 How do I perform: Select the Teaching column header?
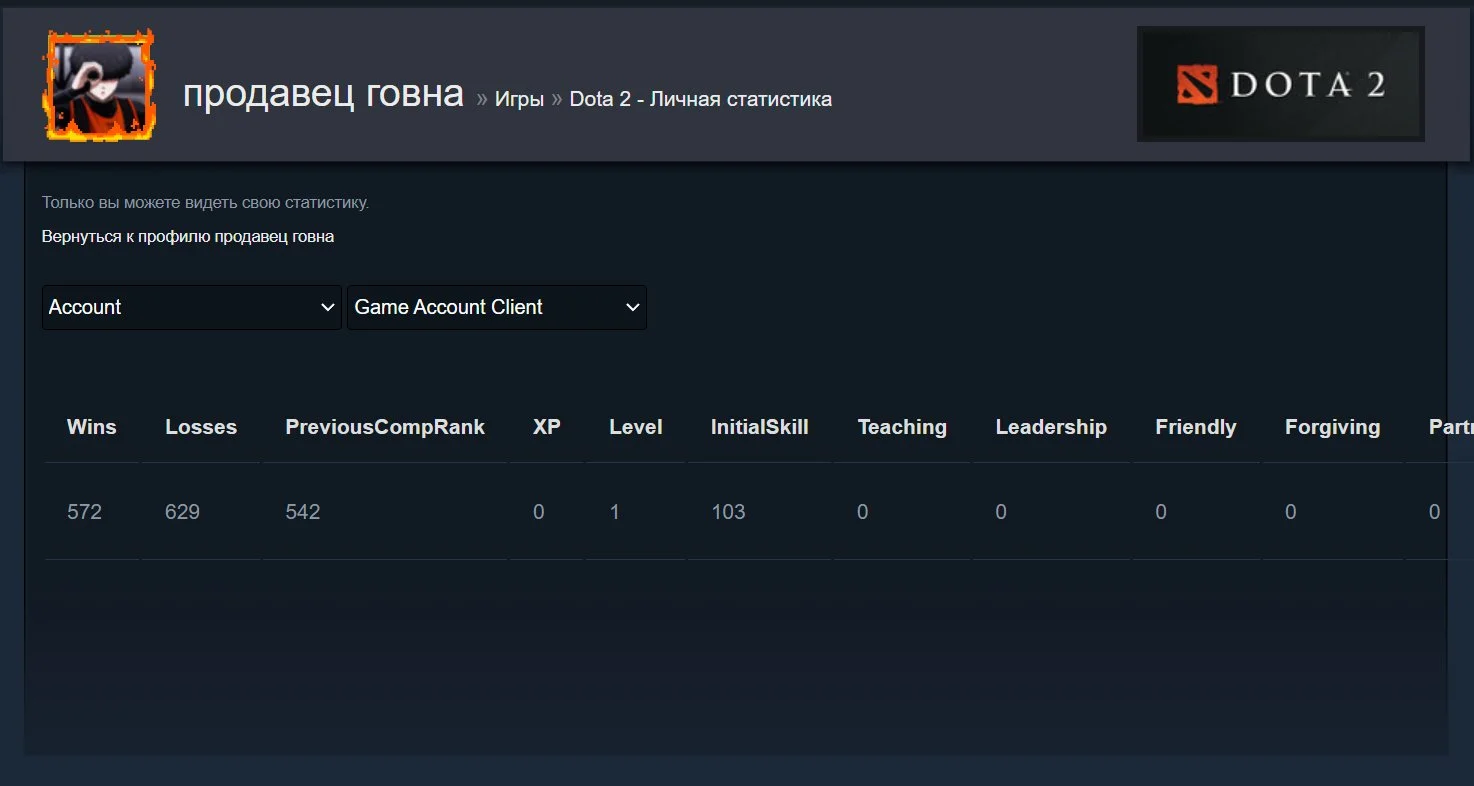[902, 427]
